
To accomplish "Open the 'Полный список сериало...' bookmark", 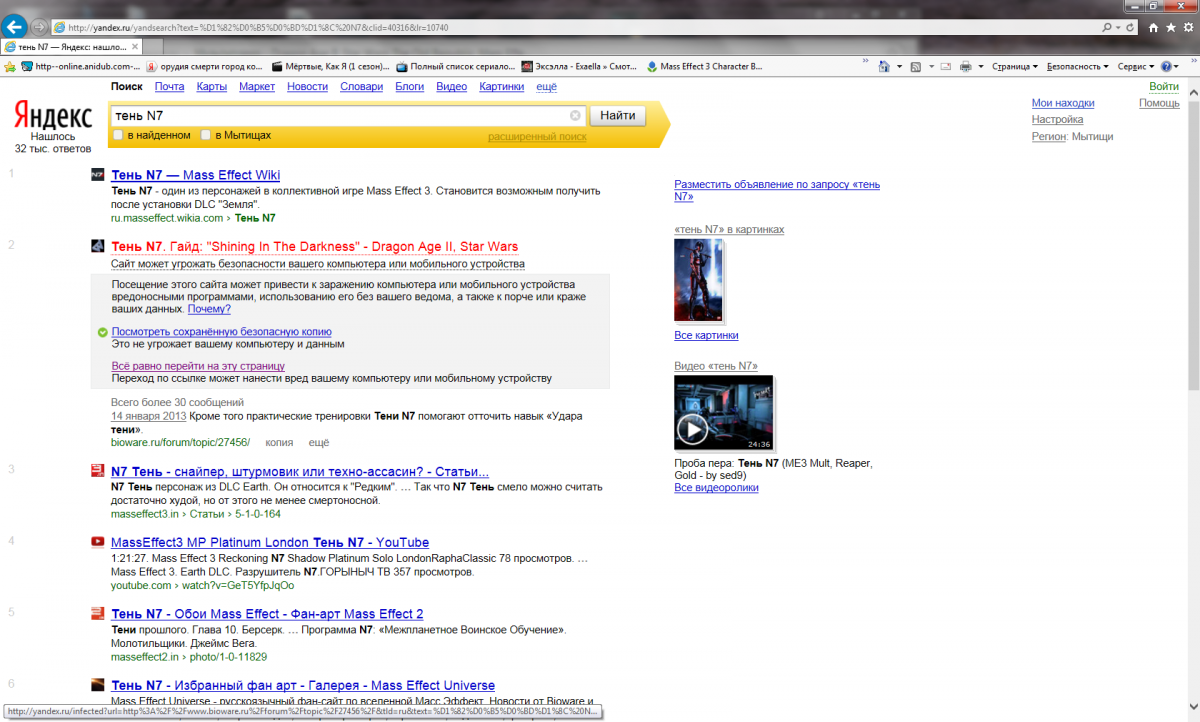I will pos(456,67).
